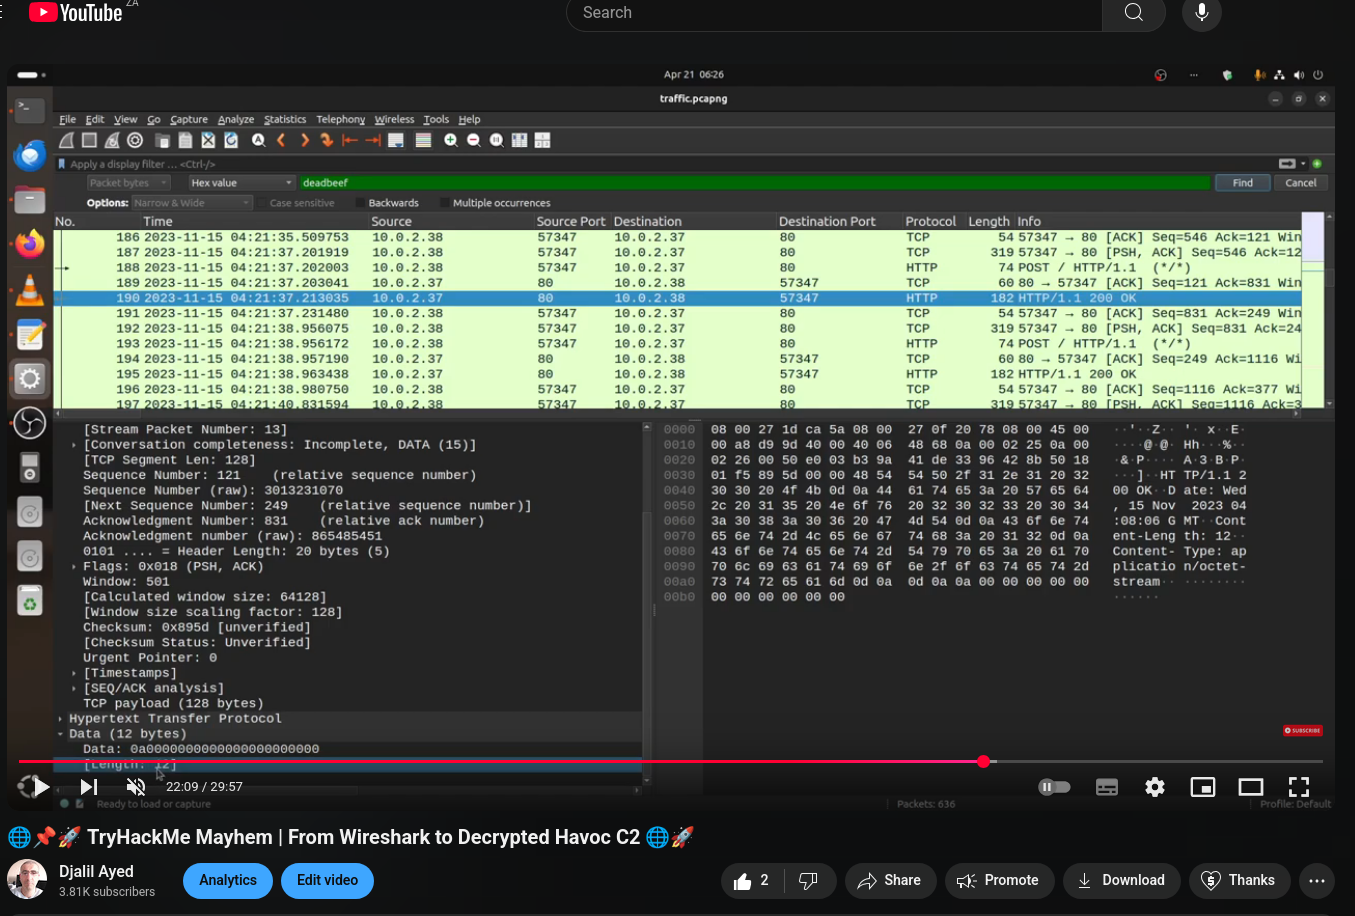This screenshot has height=916, width=1355.
Task: Click the red video progress bar scrubber
Action: pos(984,762)
